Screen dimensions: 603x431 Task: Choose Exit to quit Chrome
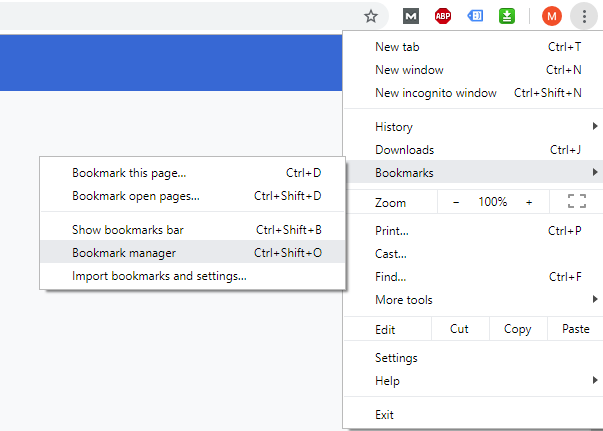[x=473, y=414]
